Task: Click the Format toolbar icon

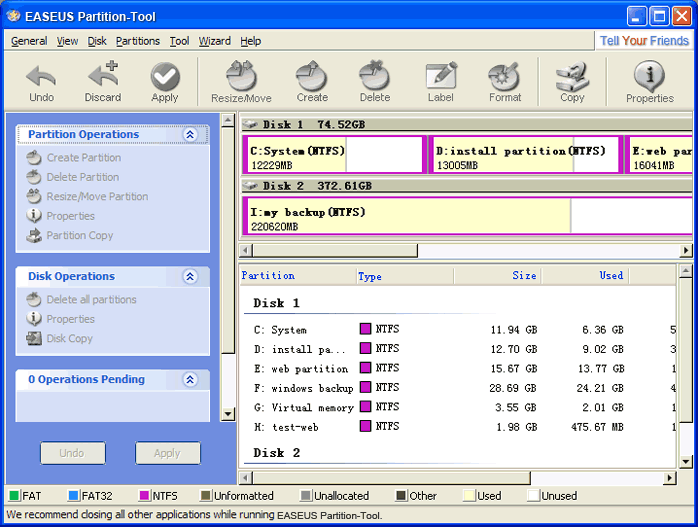Action: pyautogui.click(x=505, y=81)
